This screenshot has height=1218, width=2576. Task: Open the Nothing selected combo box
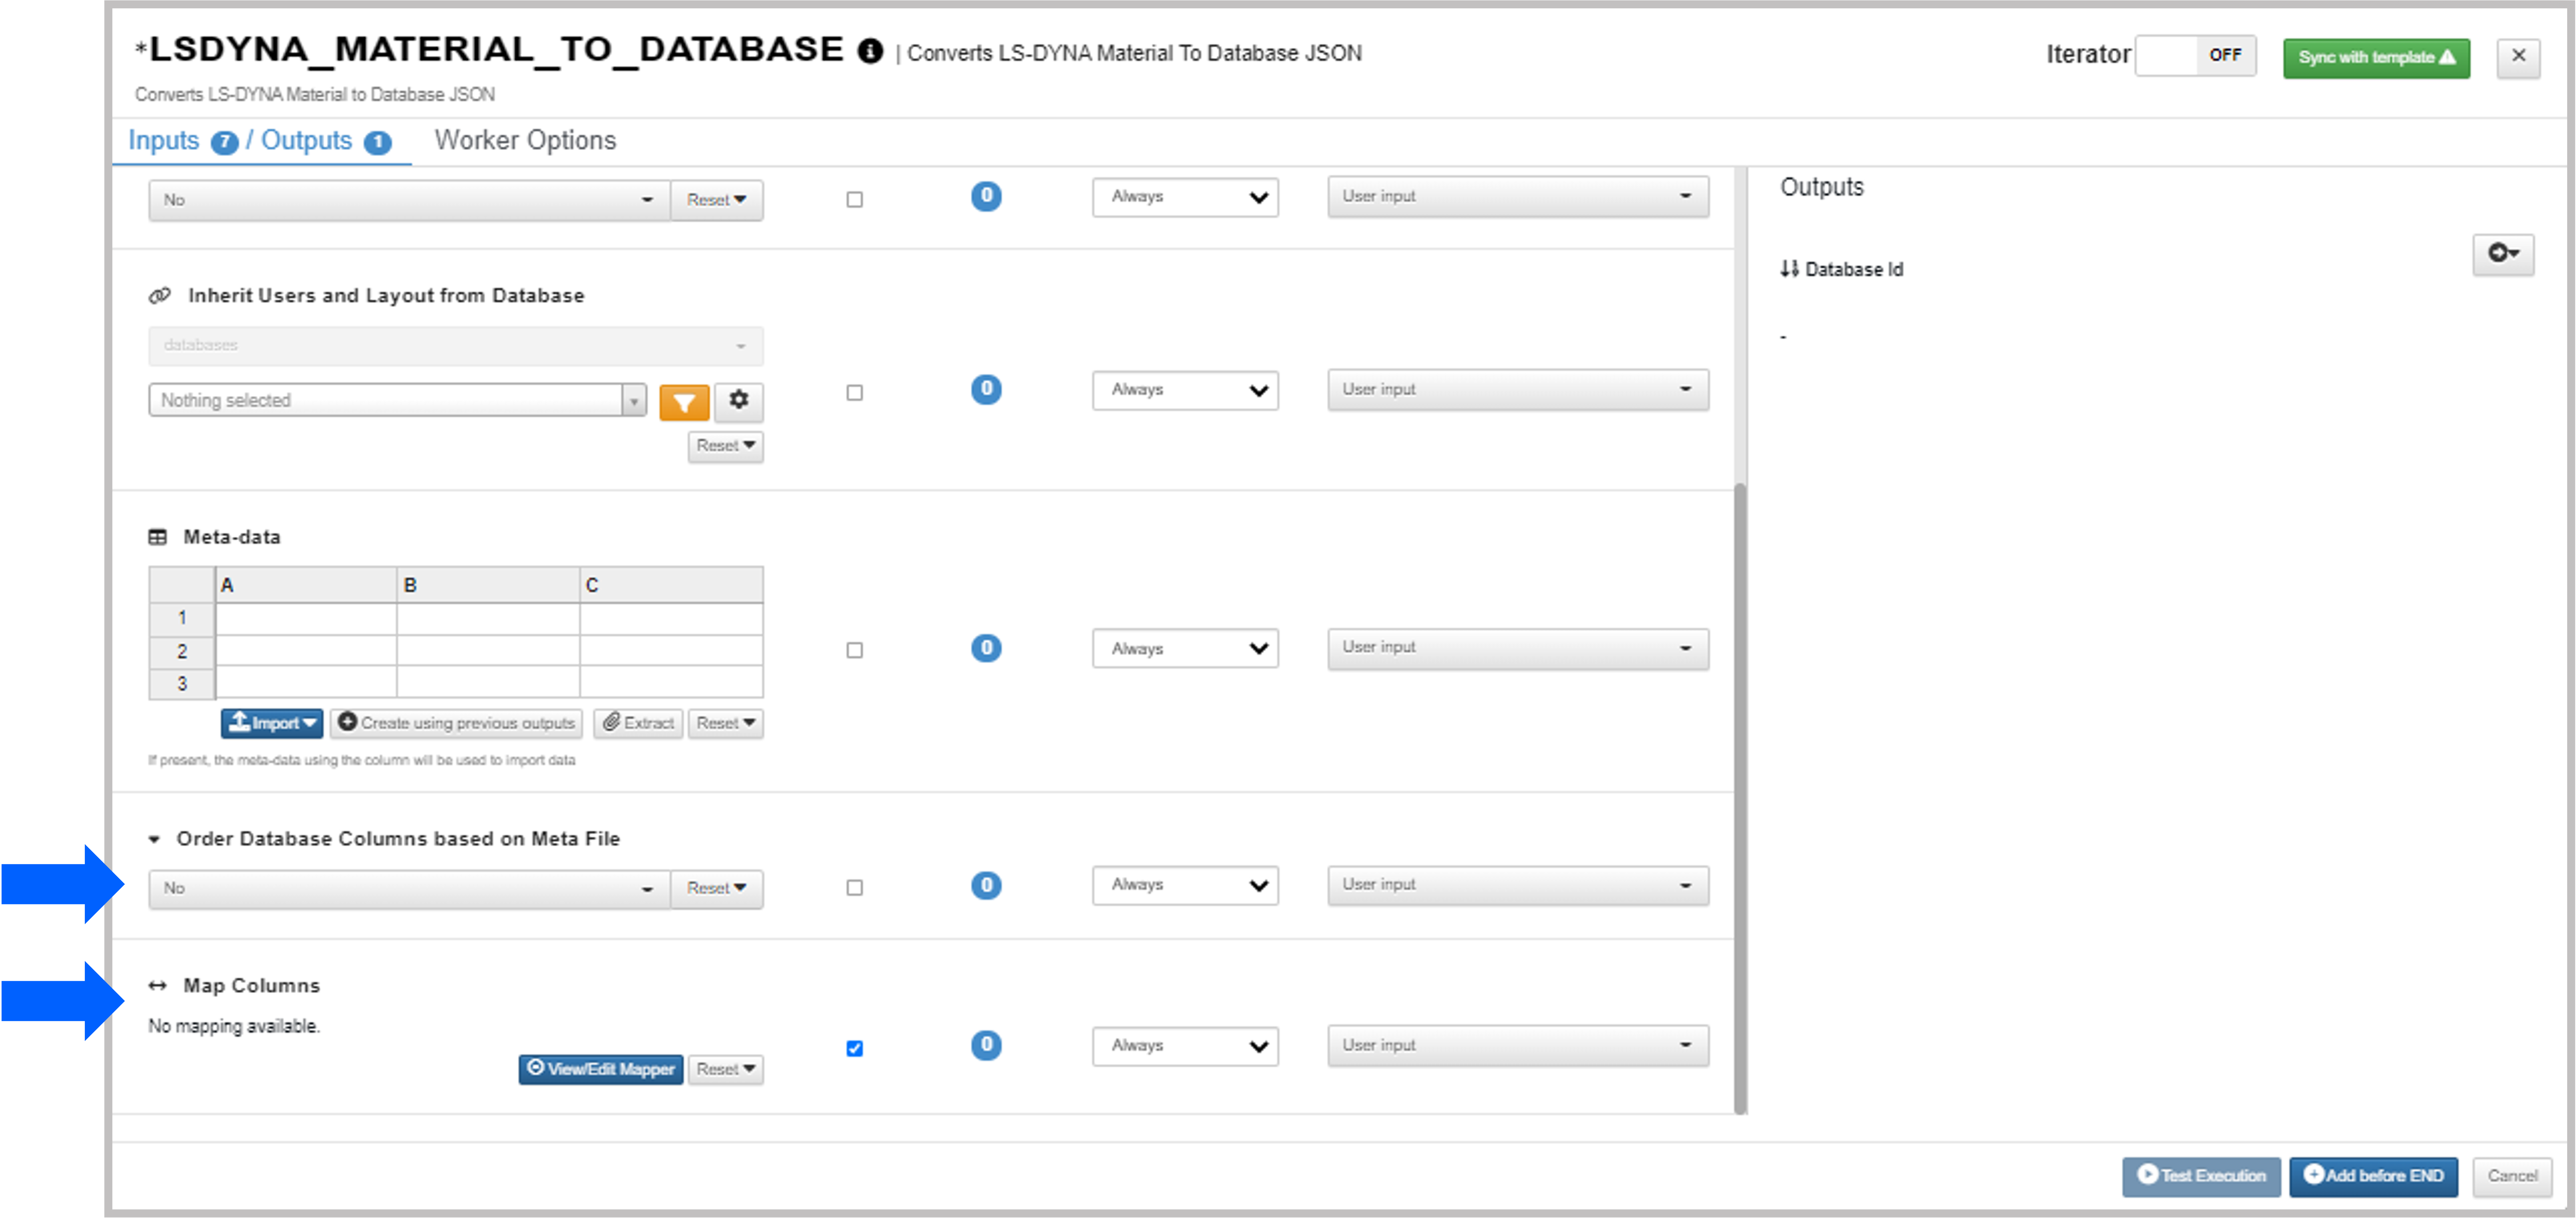pyautogui.click(x=397, y=400)
